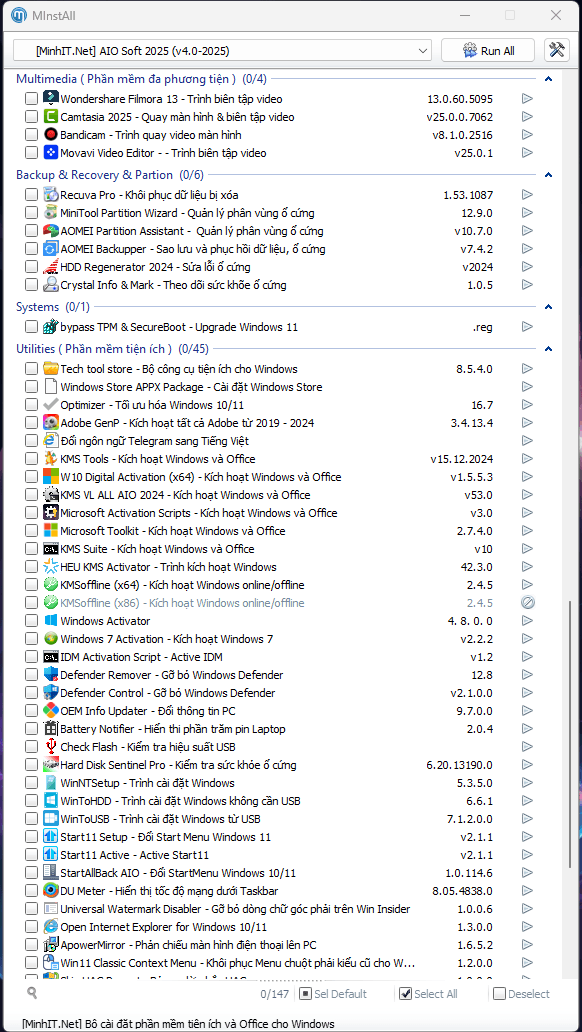Select the WinNTSetup checkbox
Viewport: 582px width, 1032px height.
31,783
